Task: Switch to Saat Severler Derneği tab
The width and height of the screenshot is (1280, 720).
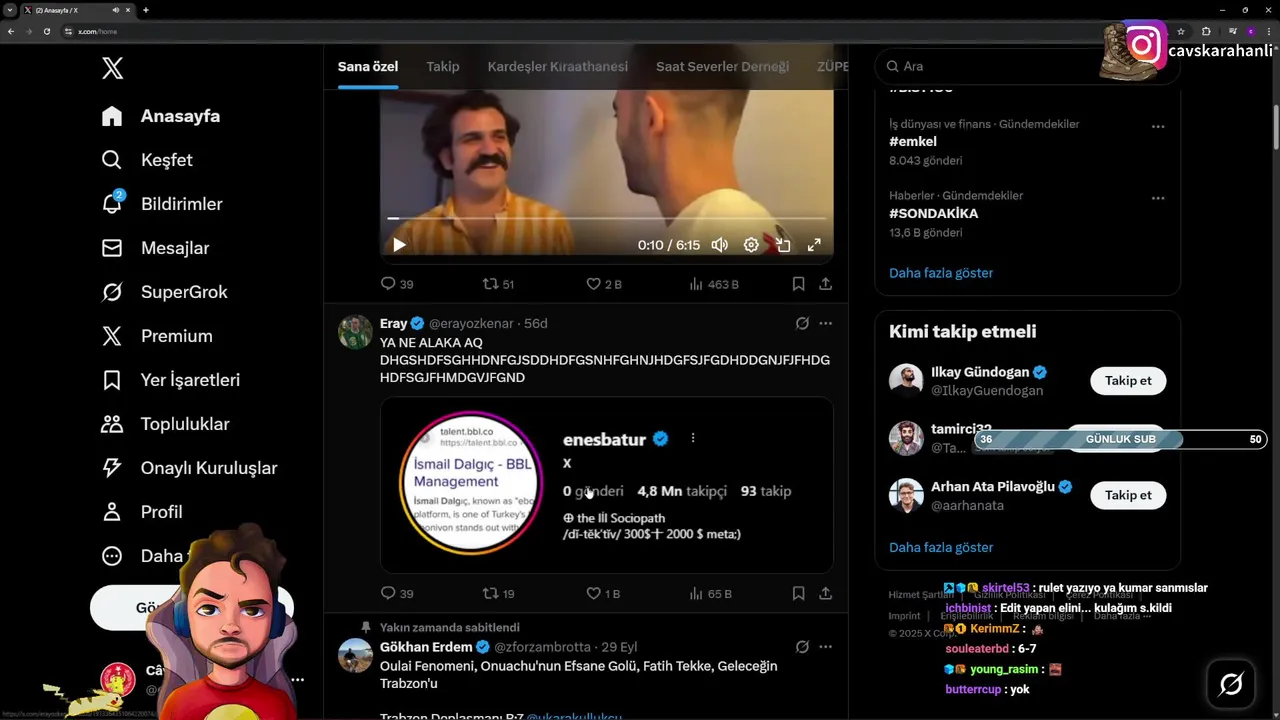Action: 722,66
